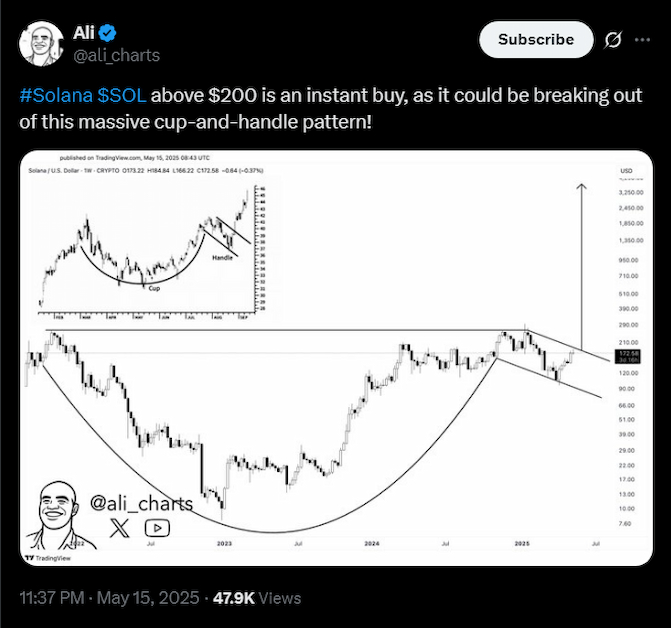Click Ali's profile avatar picture
Image resolution: width=671 pixels, height=628 pixels.
click(x=41, y=44)
